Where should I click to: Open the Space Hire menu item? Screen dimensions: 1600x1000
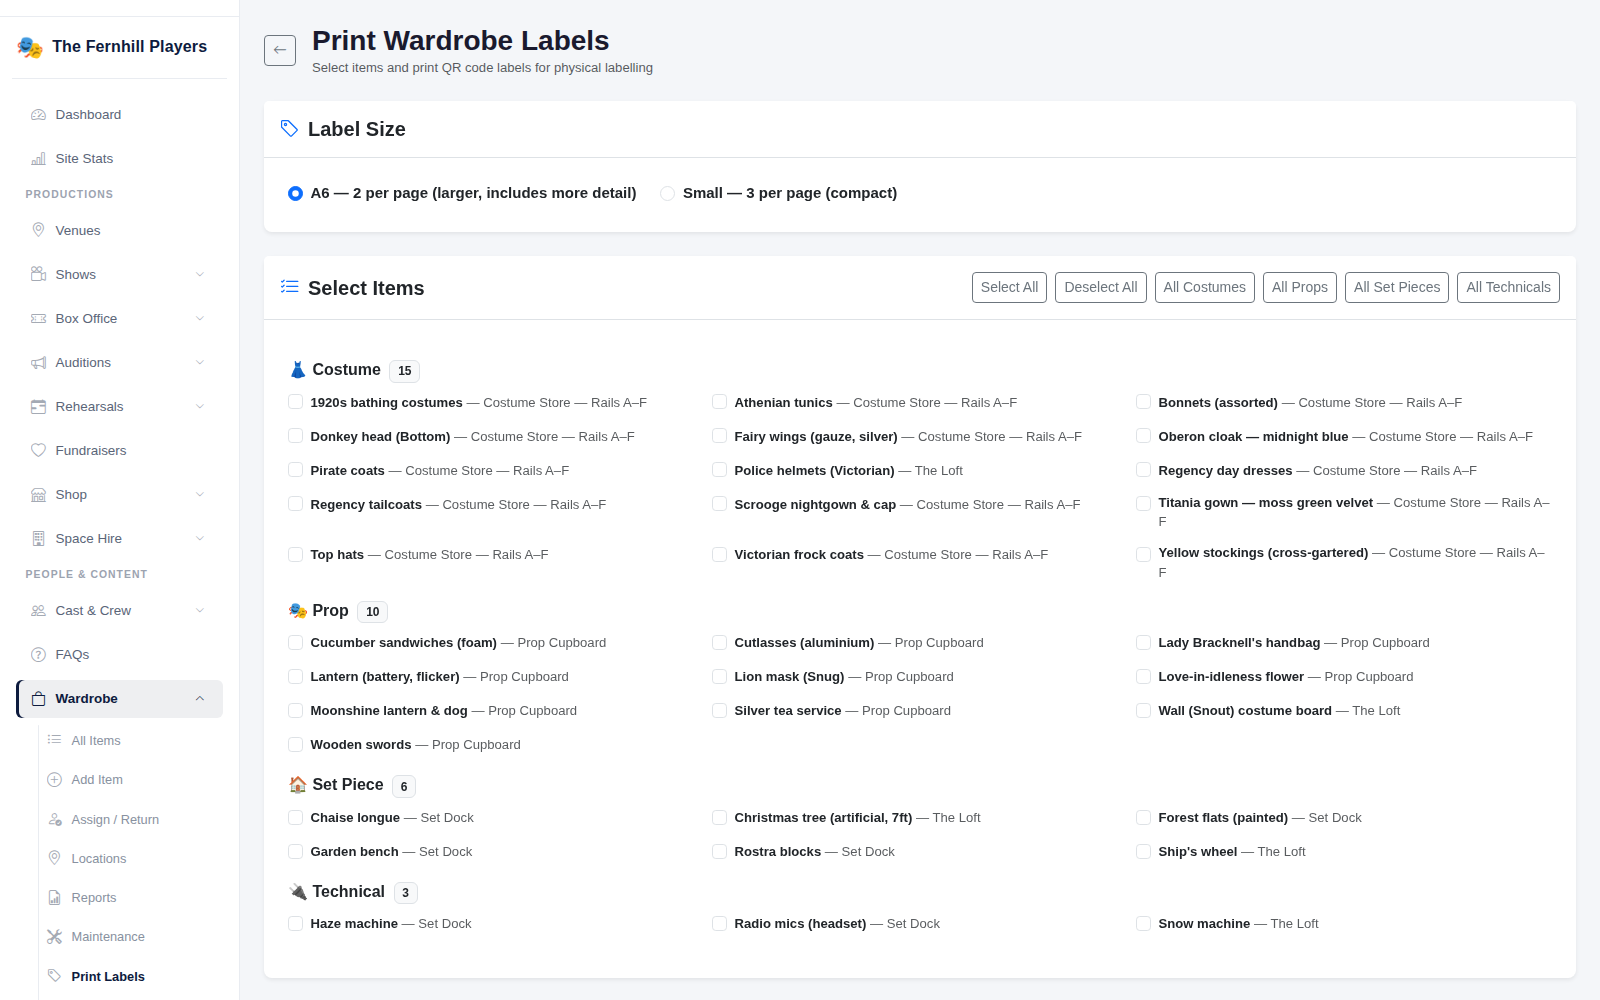pyautogui.click(x=119, y=538)
